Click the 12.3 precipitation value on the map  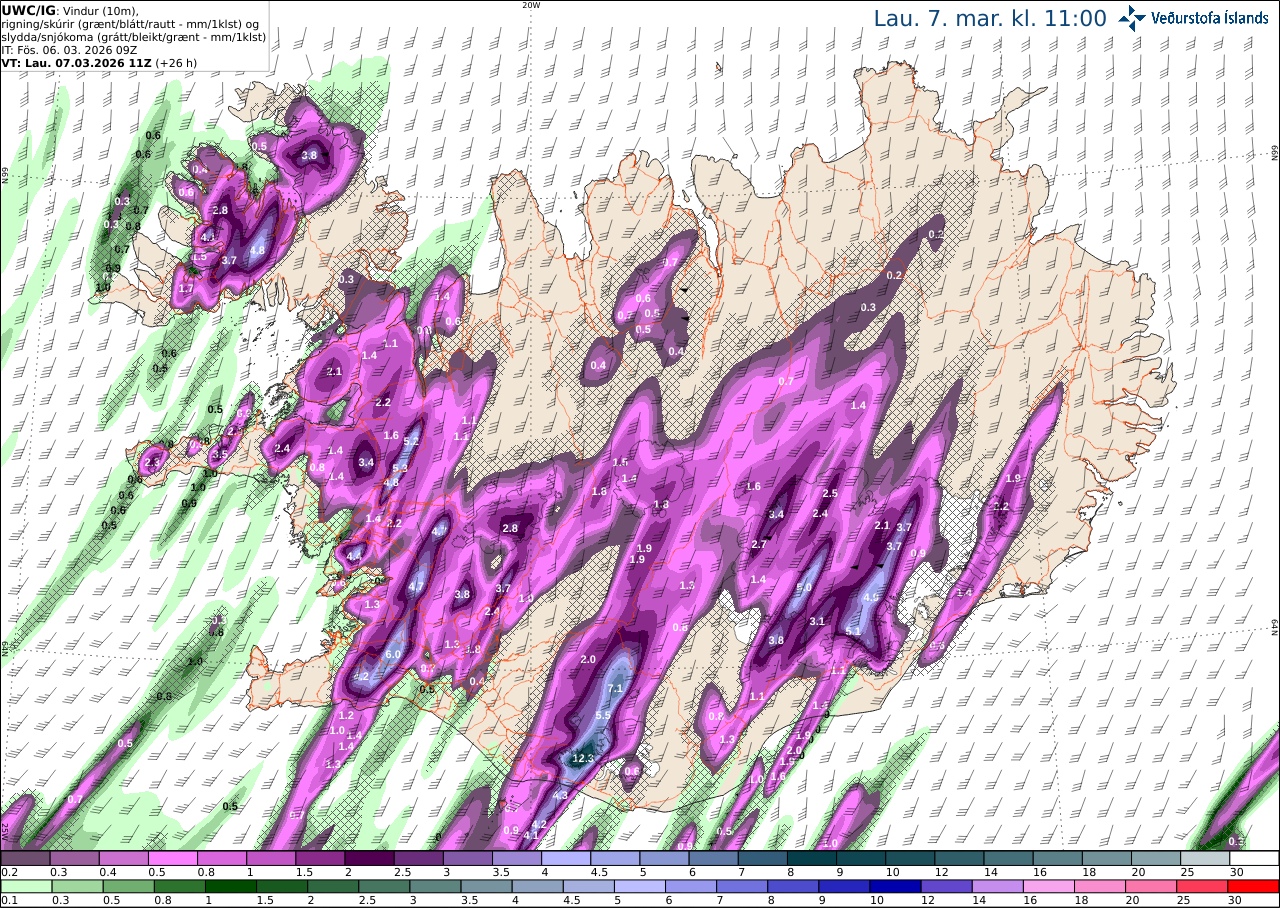pos(583,759)
